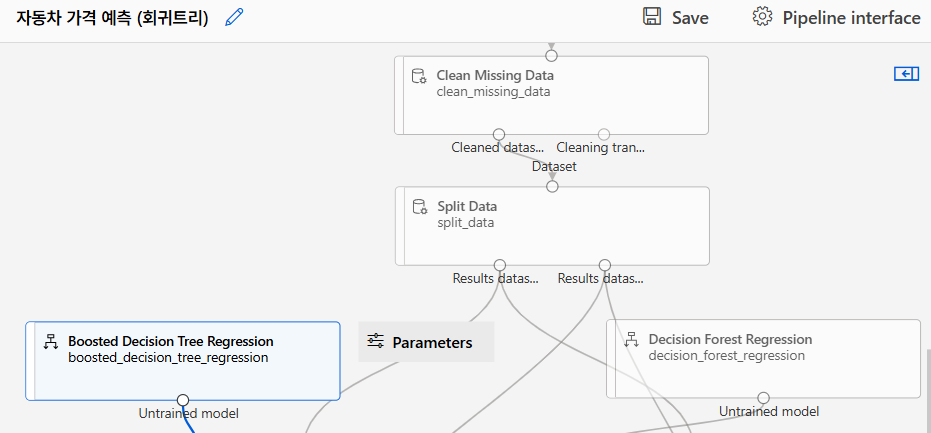This screenshot has width=931, height=433.
Task: Click the Split Data module icon
Action: coord(420,207)
